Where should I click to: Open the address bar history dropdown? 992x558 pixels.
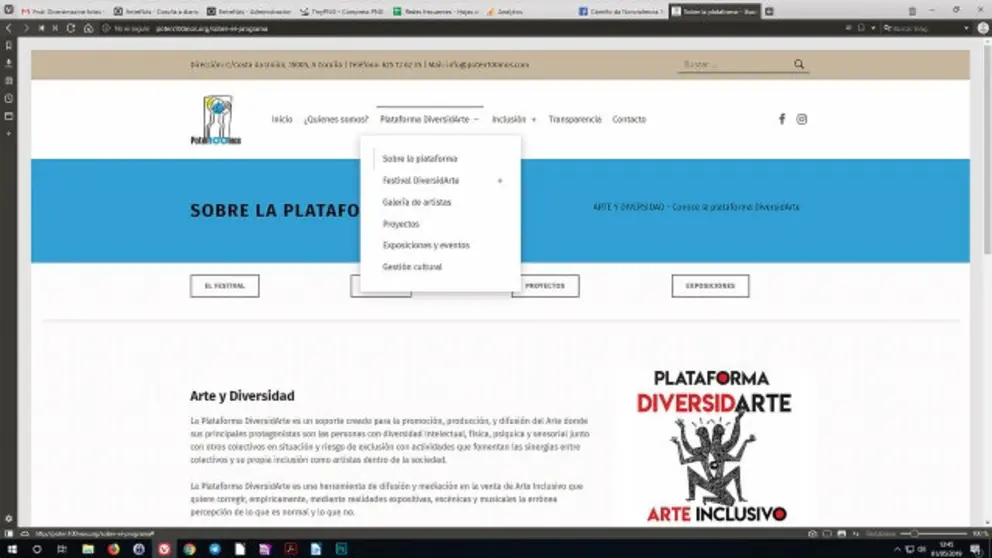873,28
